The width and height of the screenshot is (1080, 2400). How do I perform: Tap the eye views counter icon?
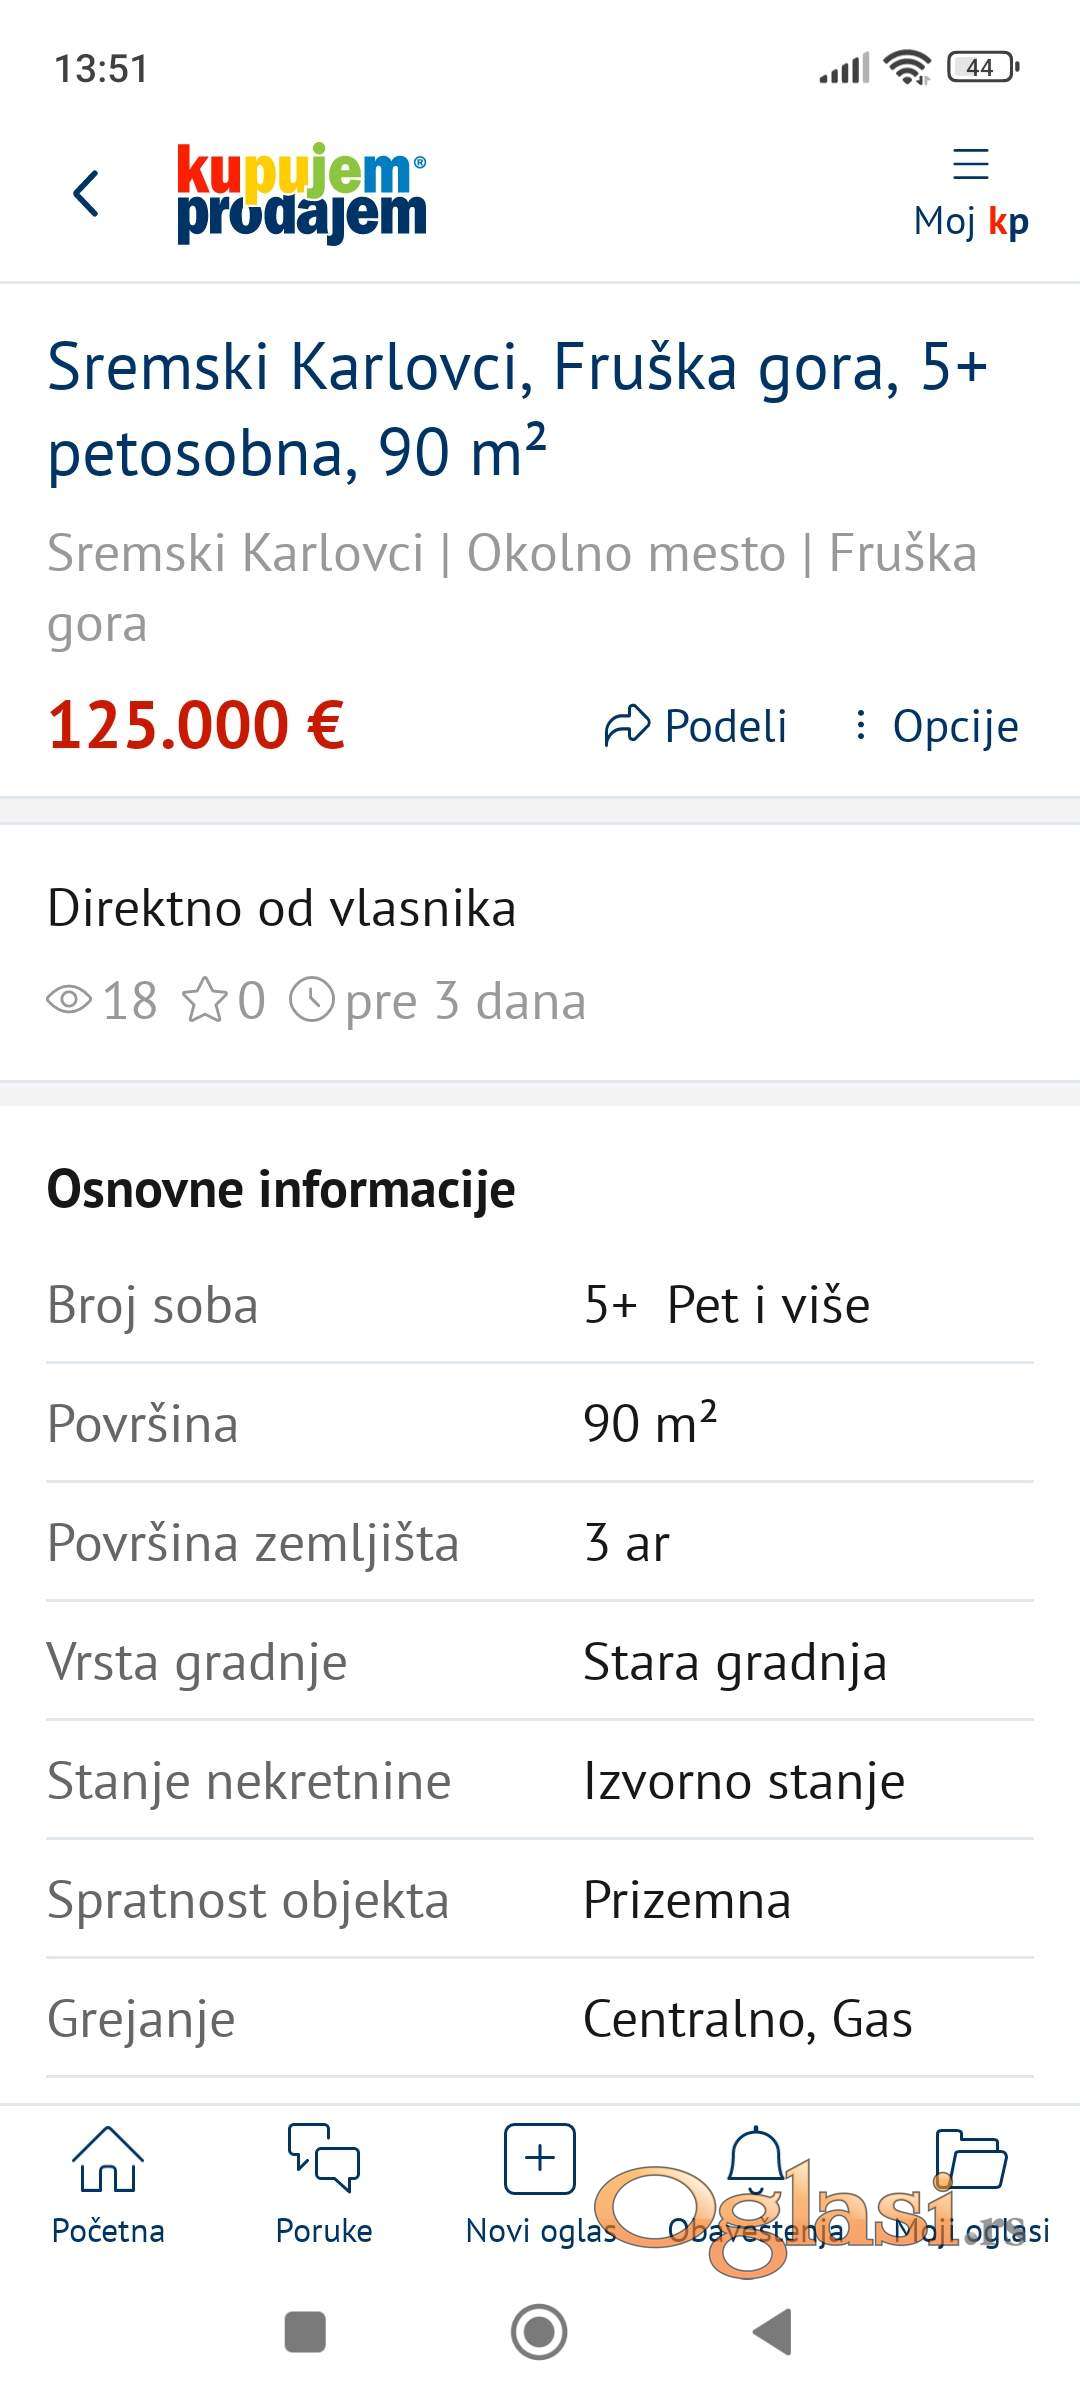click(69, 1000)
